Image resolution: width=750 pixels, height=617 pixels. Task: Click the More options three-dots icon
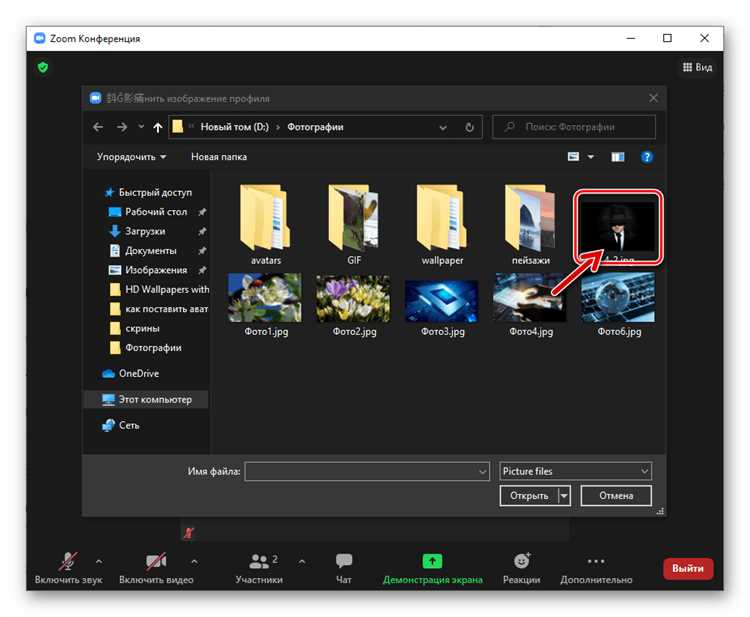pos(596,561)
